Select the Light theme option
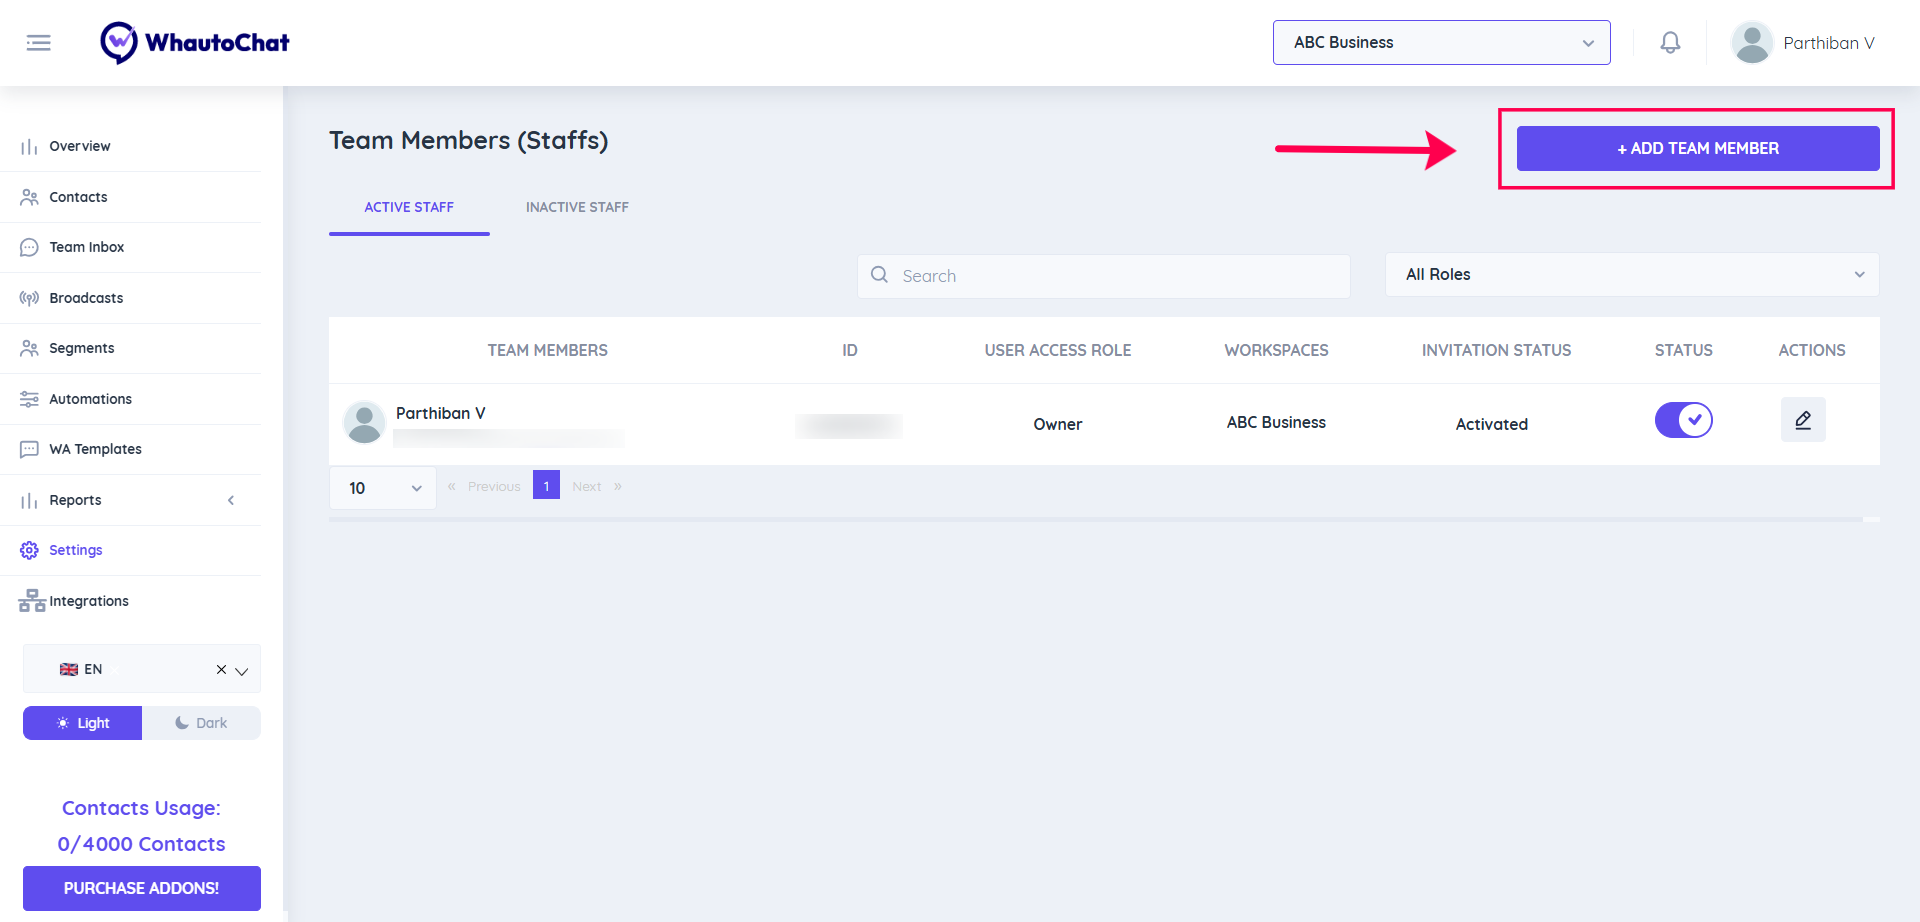Image resolution: width=1920 pixels, height=922 pixels. (x=83, y=723)
